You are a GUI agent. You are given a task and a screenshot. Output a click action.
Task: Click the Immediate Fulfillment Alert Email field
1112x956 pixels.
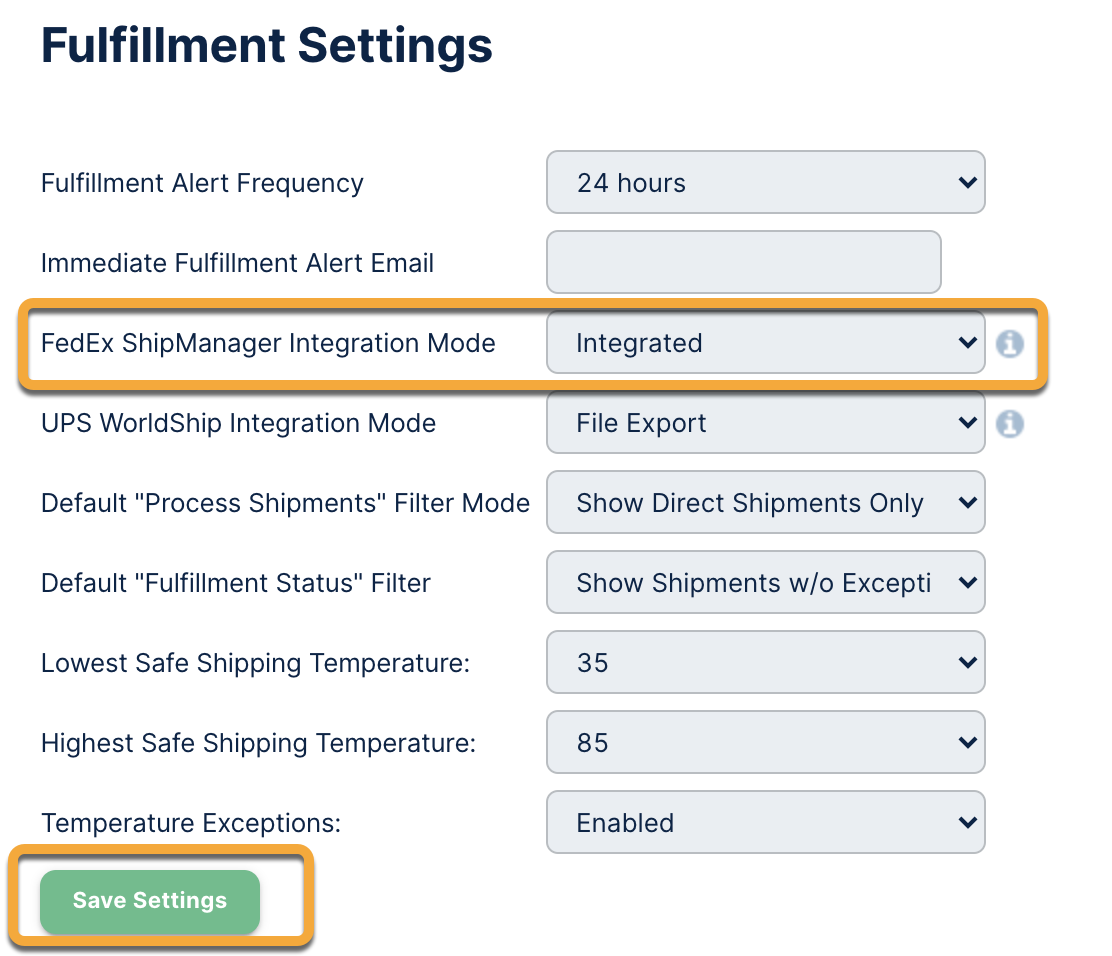[743, 263]
